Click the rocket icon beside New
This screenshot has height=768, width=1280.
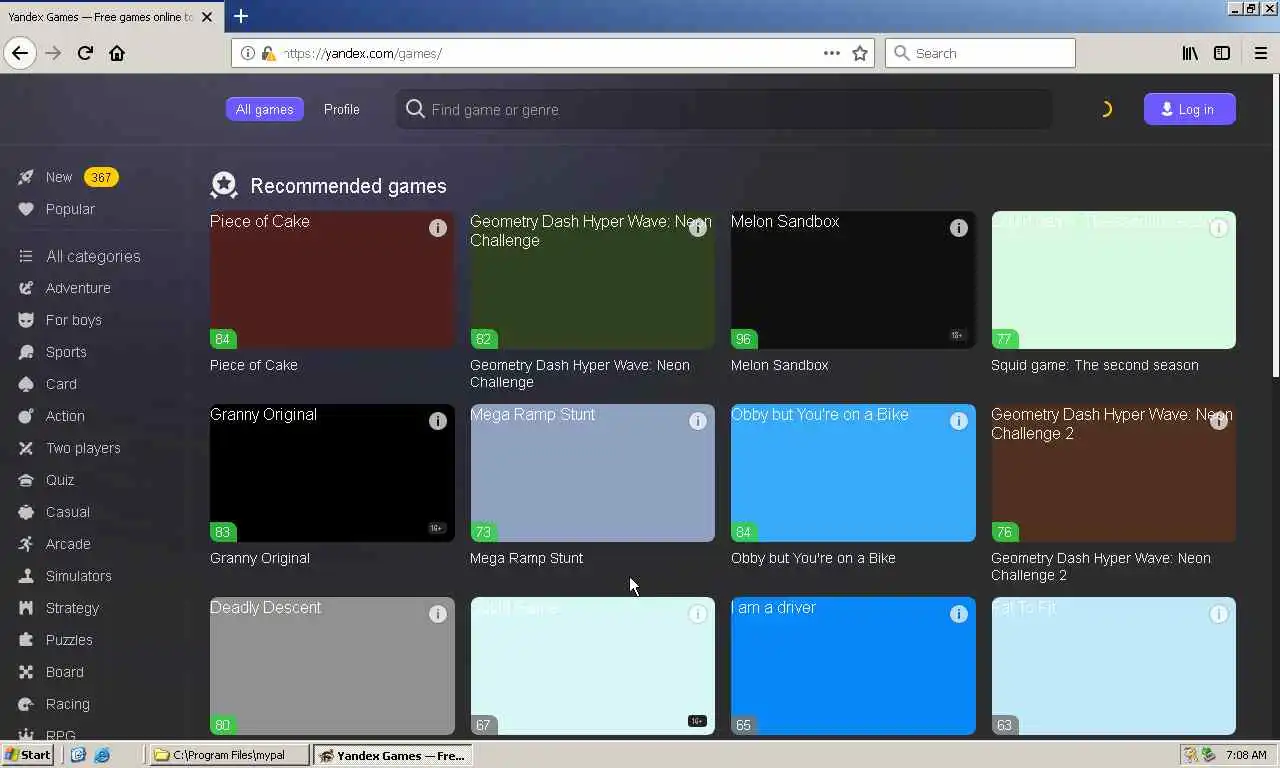26,177
